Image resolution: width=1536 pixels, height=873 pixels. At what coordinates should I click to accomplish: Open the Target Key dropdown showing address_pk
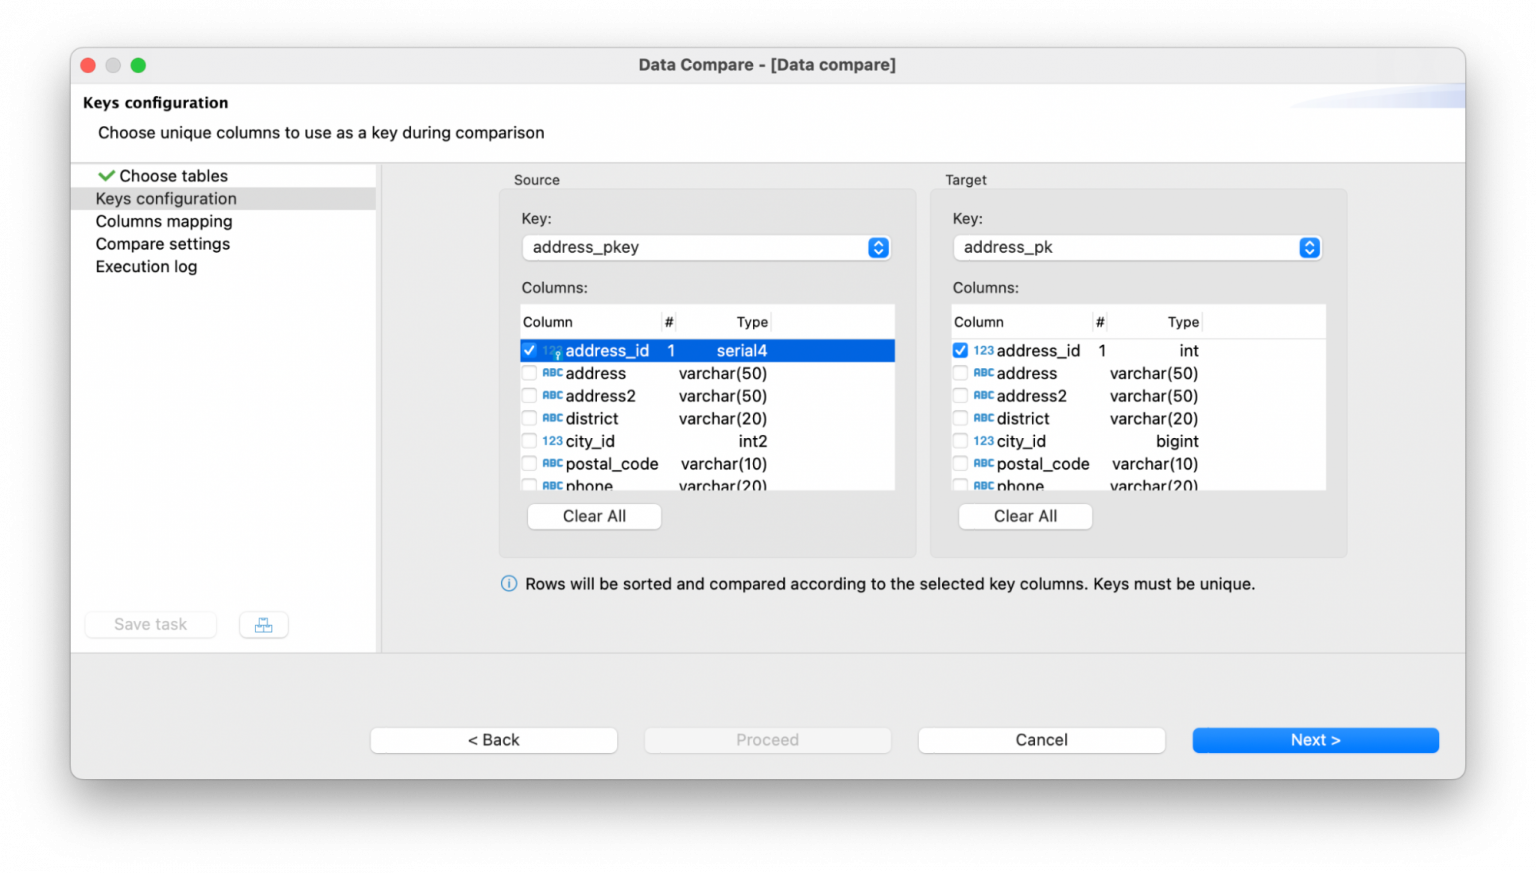1137,247
